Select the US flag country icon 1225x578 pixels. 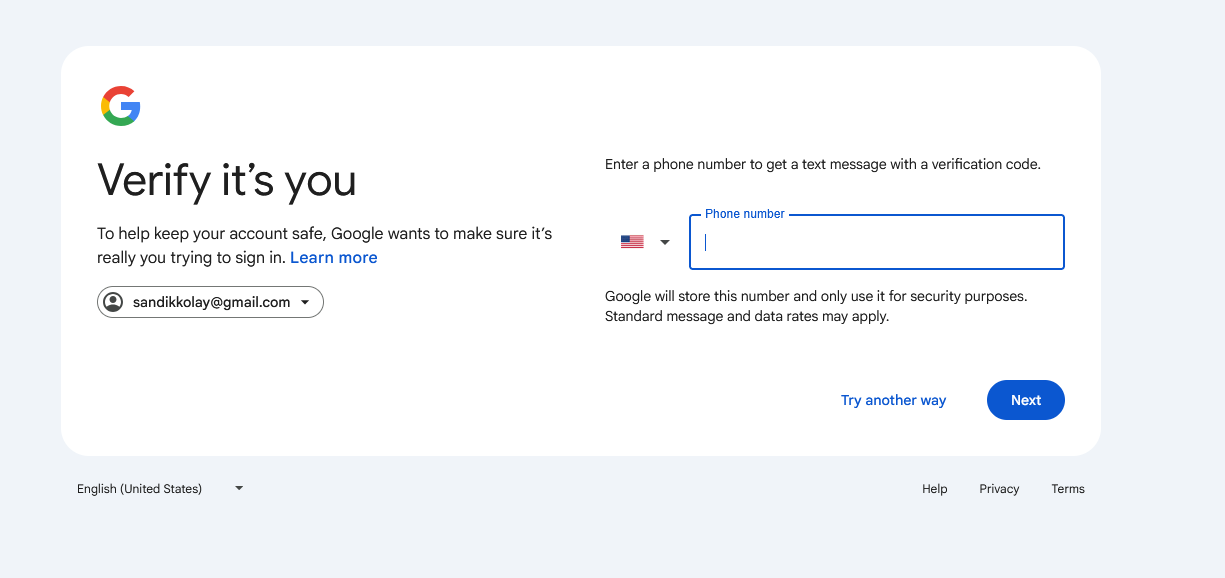632,242
